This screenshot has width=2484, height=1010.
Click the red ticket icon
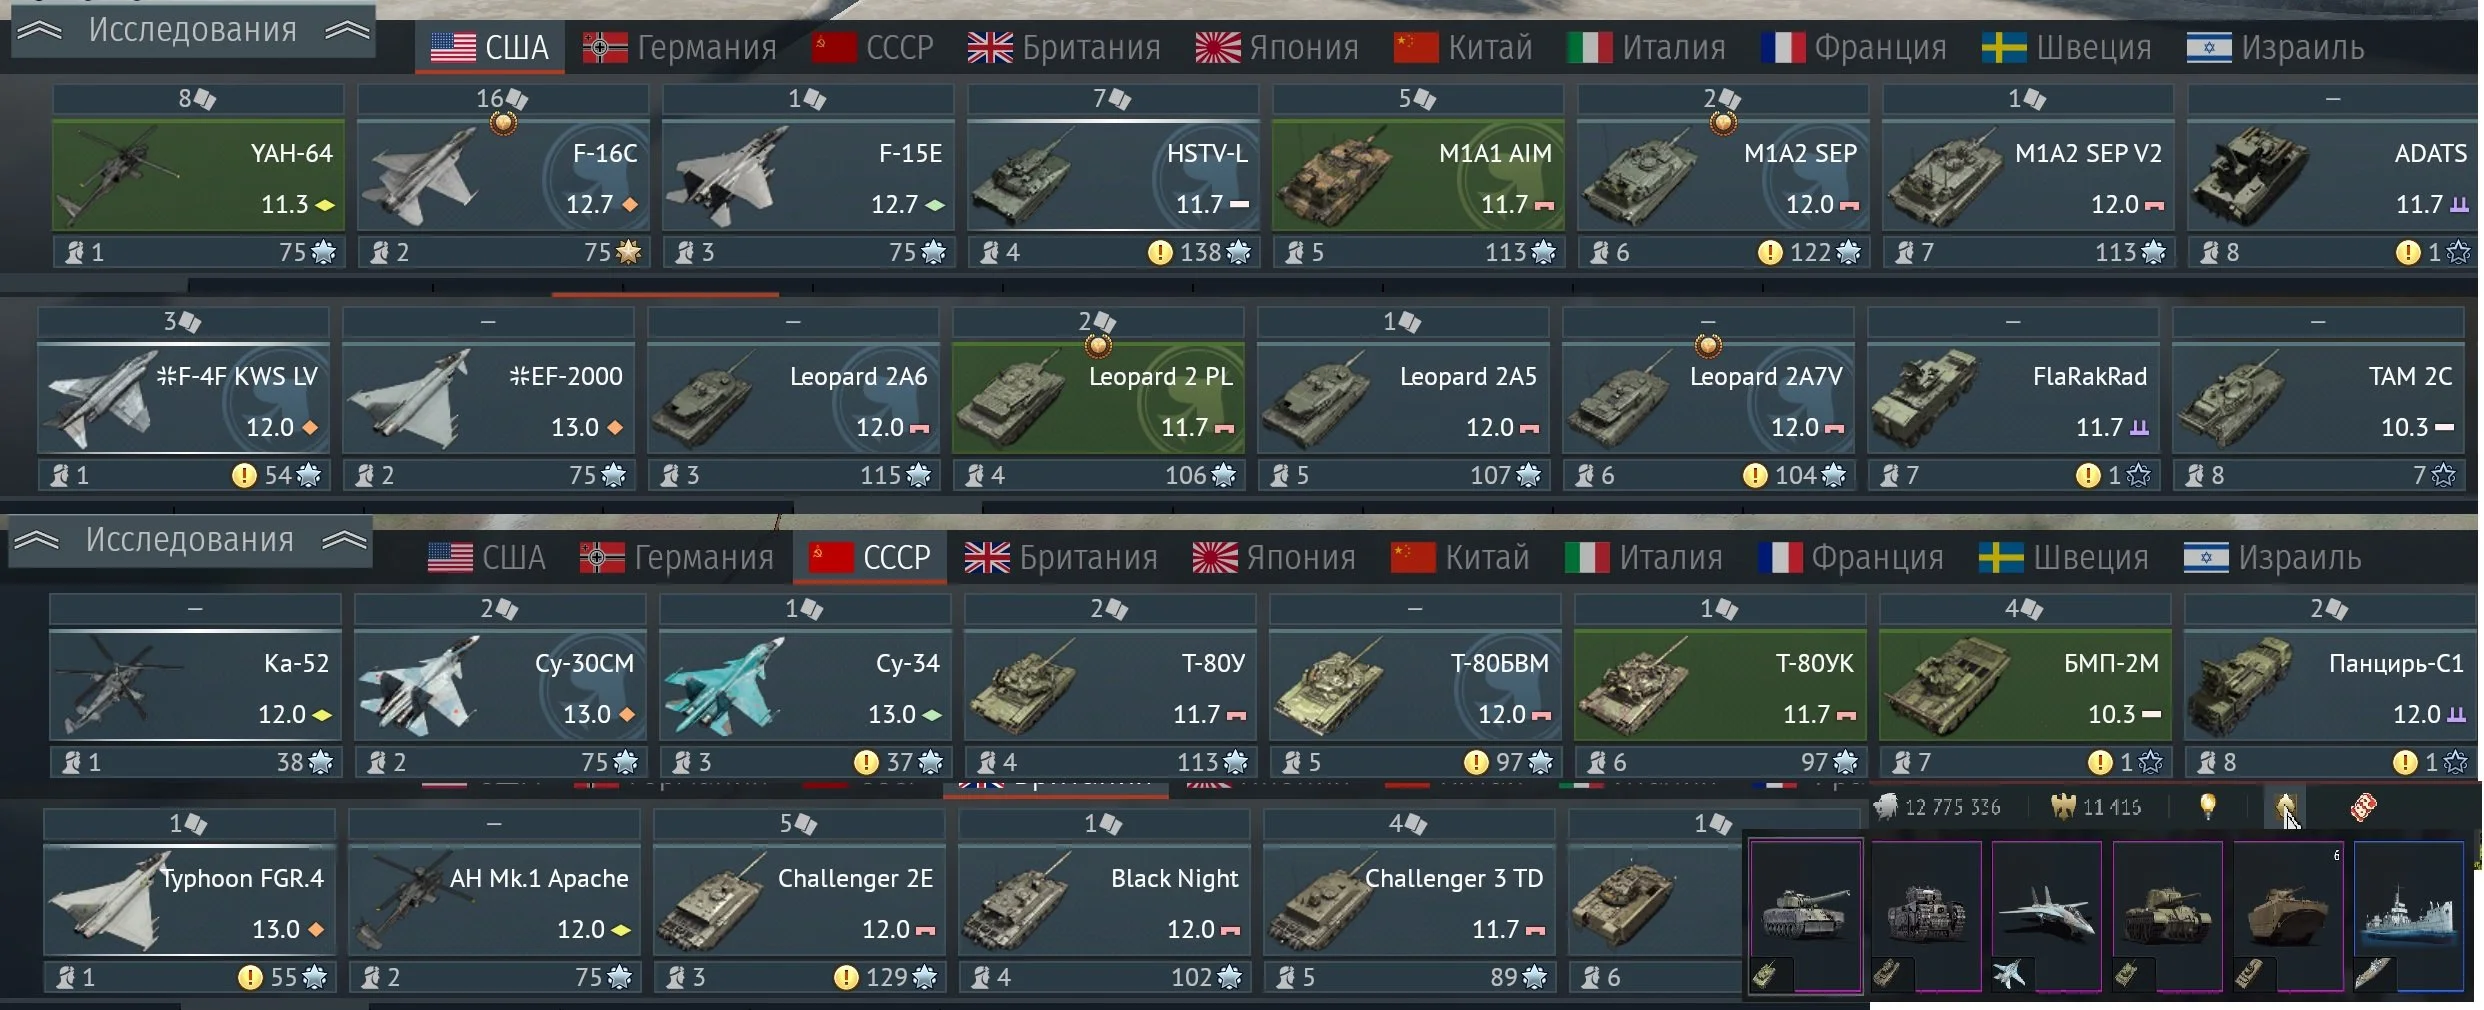coord(2363,806)
